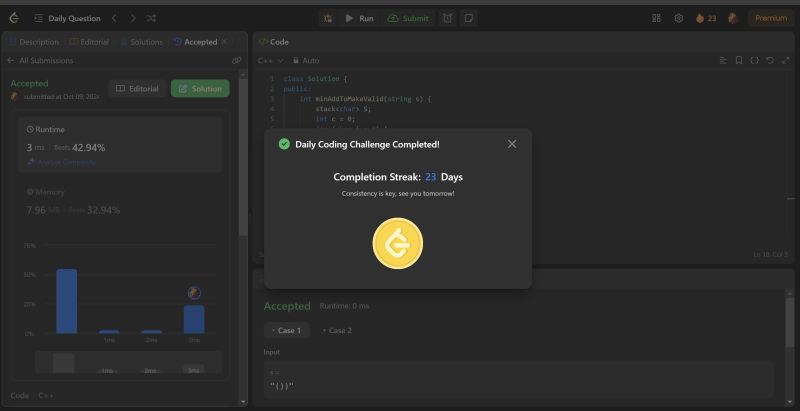Run the code
This screenshot has height=411, width=800.
pyautogui.click(x=359, y=18)
